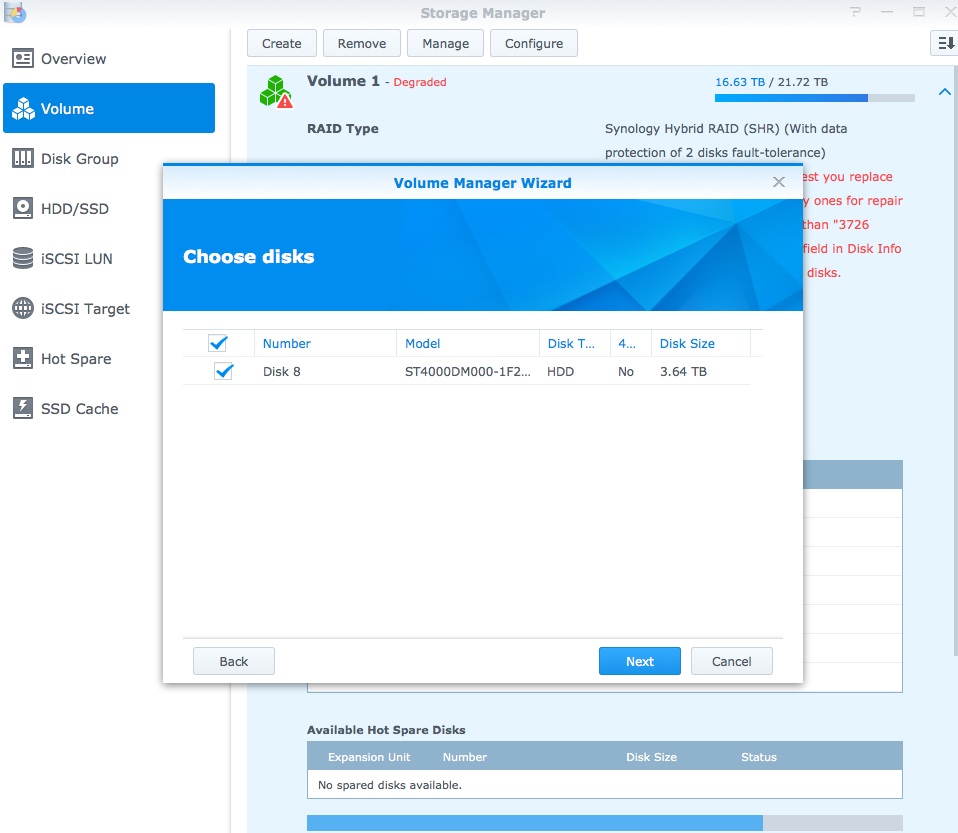The width and height of the screenshot is (958, 833).
Task: Close the Volume Manager Wizard dialog
Action: pos(778,182)
